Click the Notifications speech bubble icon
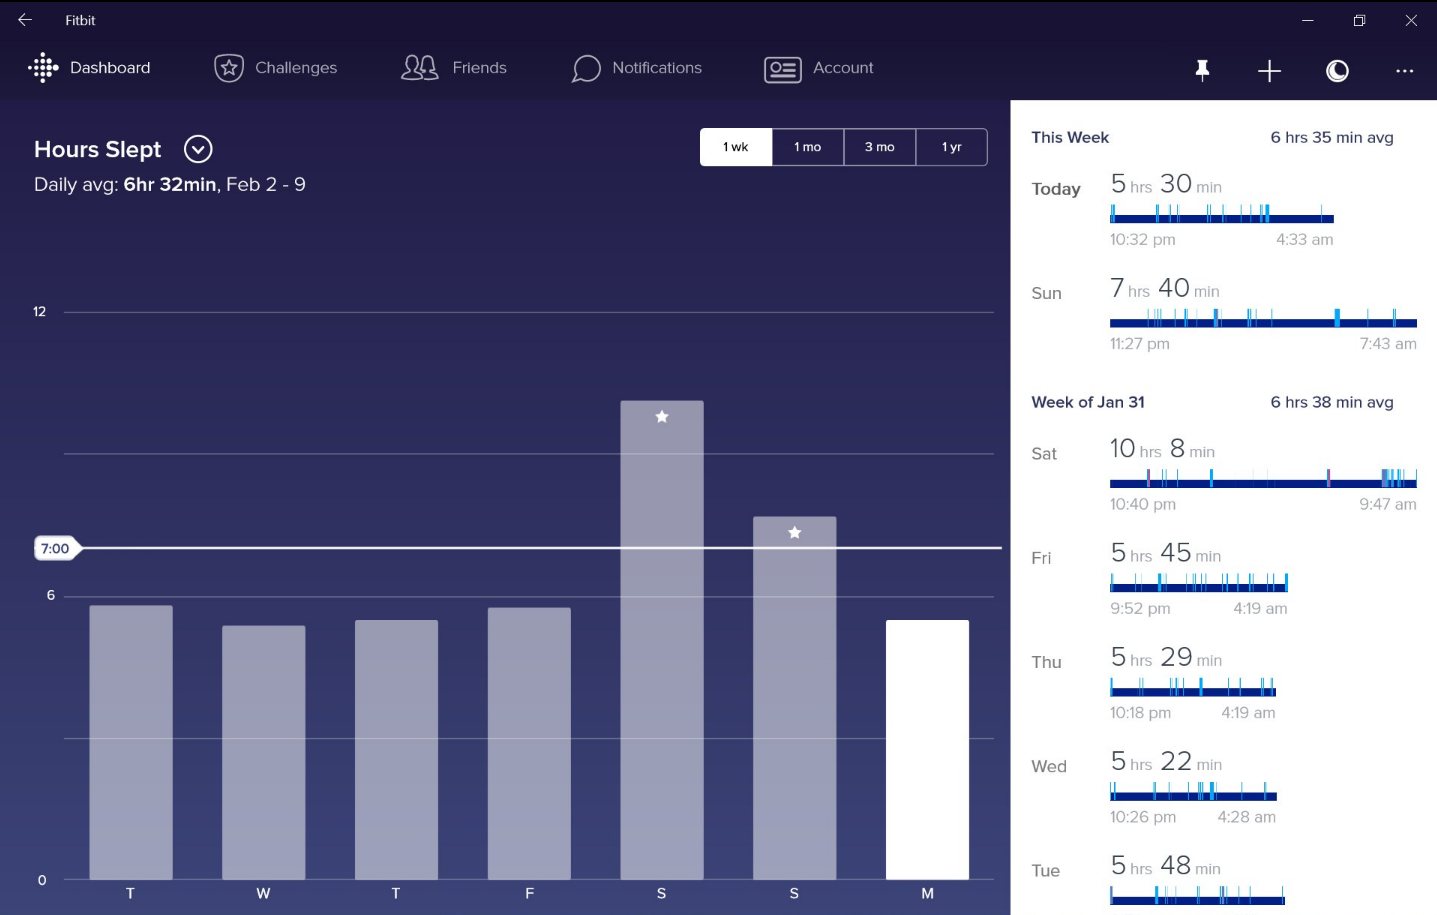 point(586,69)
